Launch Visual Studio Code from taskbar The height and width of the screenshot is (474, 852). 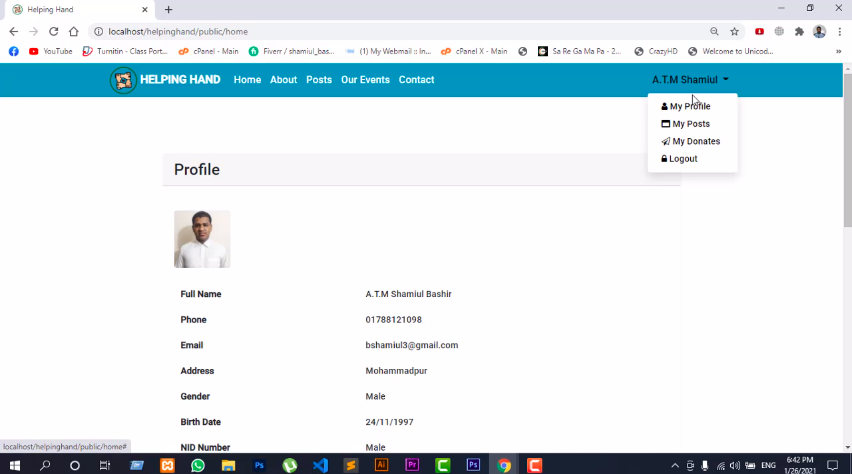tap(321, 465)
